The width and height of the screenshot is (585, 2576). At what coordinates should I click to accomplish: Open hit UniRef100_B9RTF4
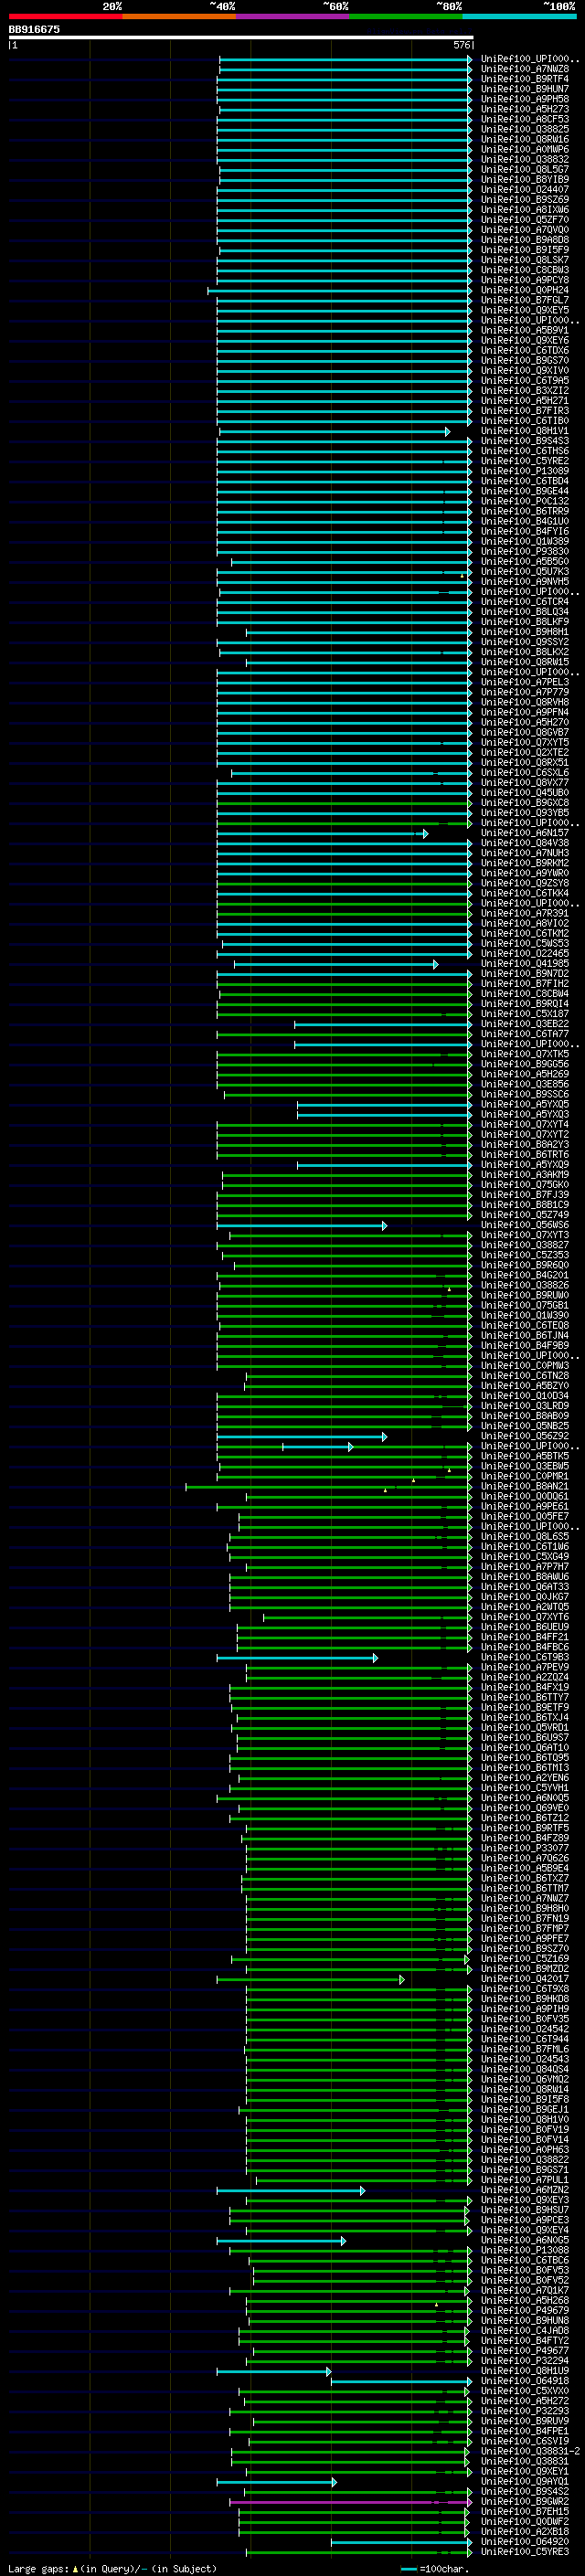[x=525, y=79]
